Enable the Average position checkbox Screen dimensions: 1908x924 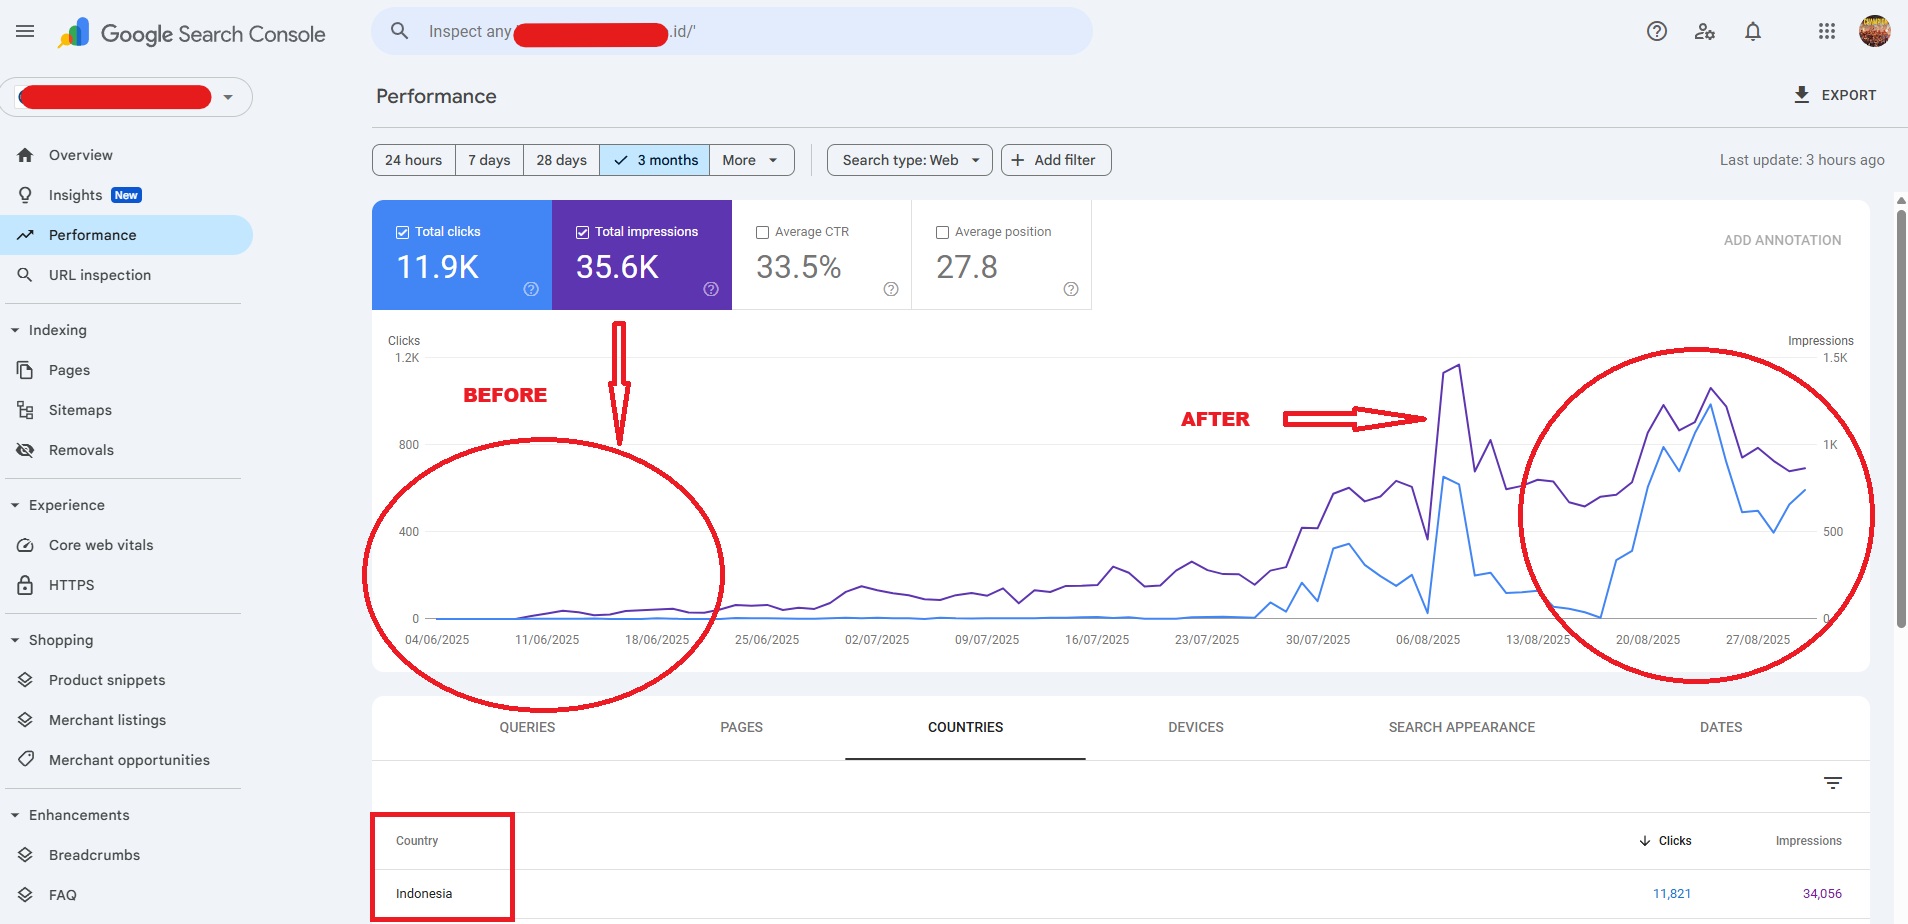coord(942,232)
